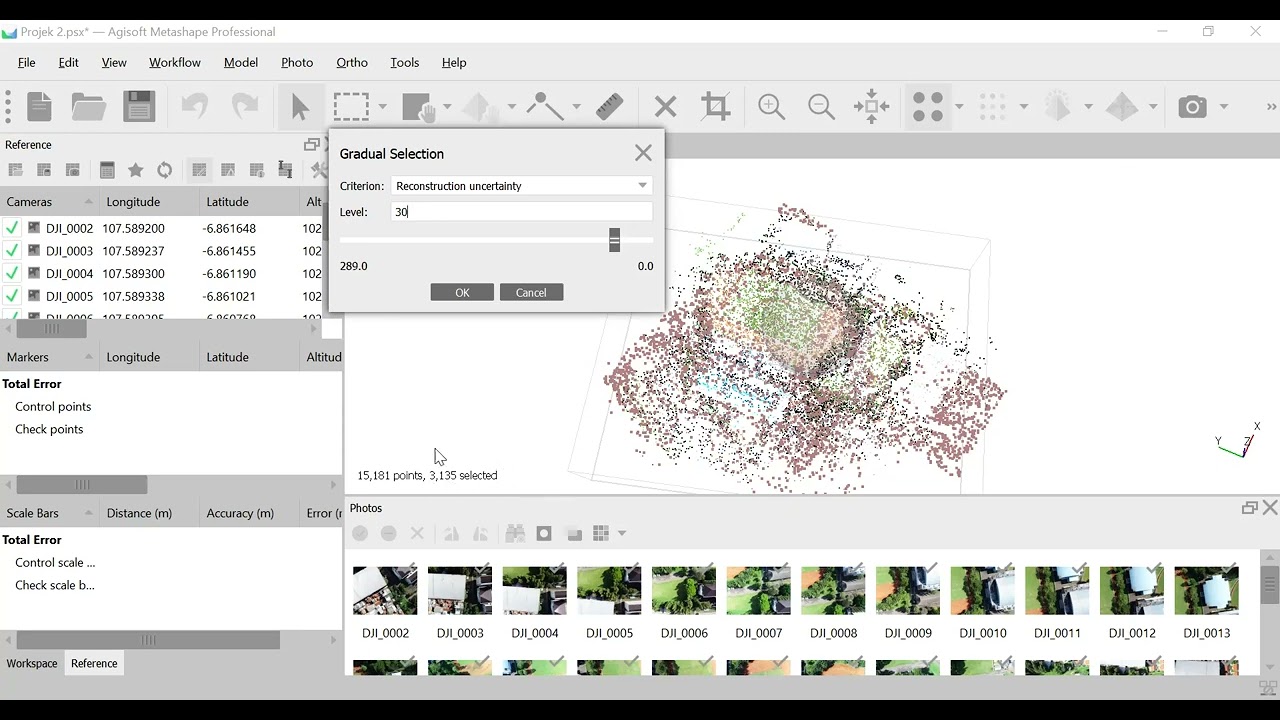Select the Move Region tool
1280x720 pixels.
[x=417, y=107]
